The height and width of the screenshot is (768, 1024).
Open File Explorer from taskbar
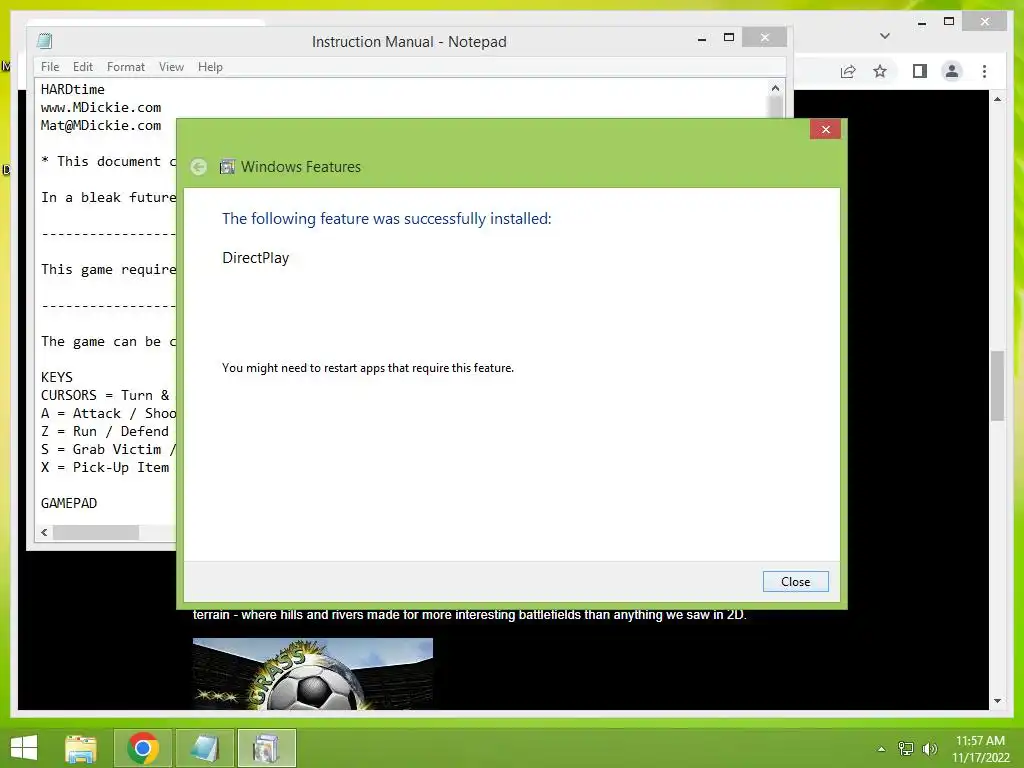[x=81, y=748]
